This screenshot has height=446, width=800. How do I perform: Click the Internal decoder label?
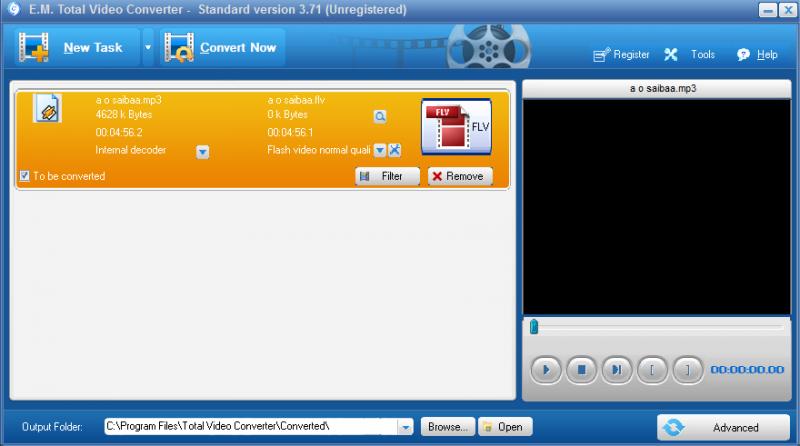coord(131,150)
